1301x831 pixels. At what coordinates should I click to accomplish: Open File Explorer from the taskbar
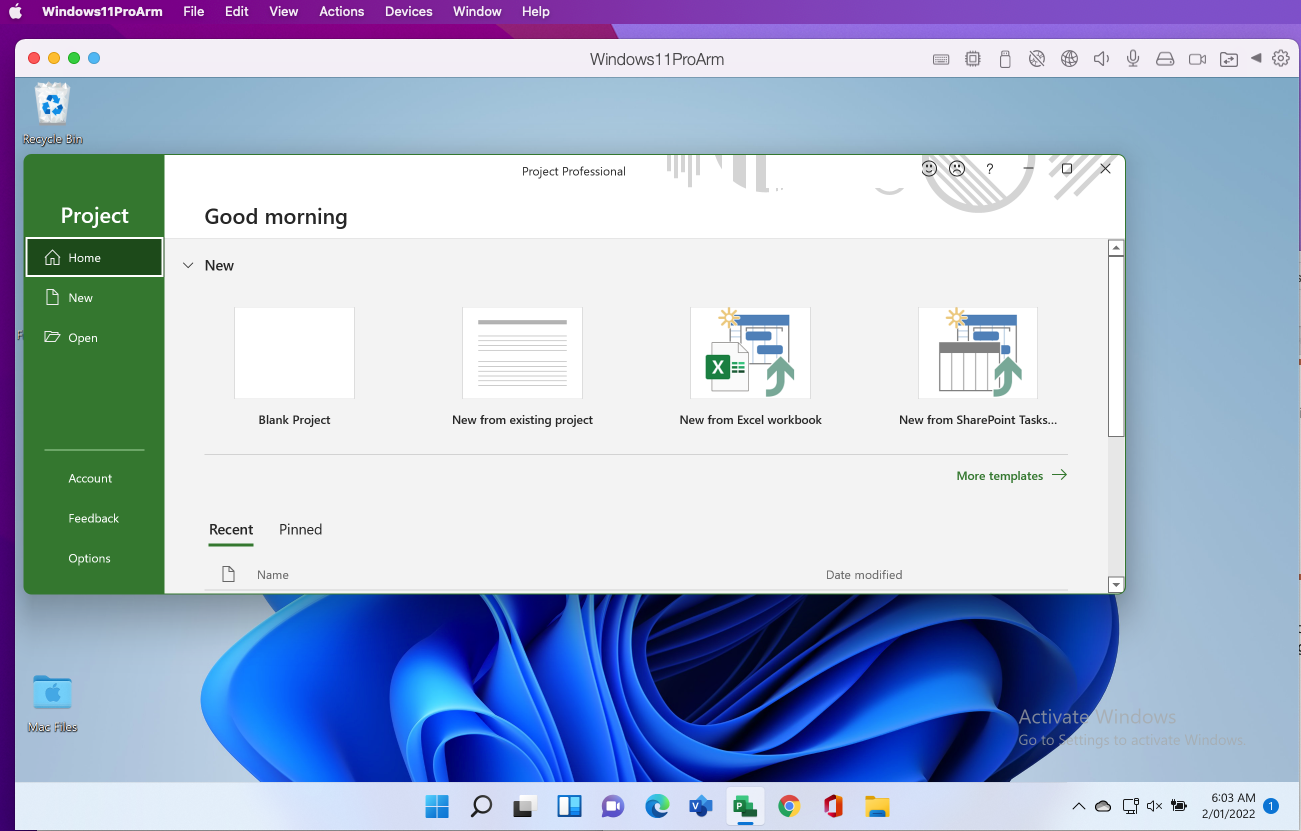(877, 806)
